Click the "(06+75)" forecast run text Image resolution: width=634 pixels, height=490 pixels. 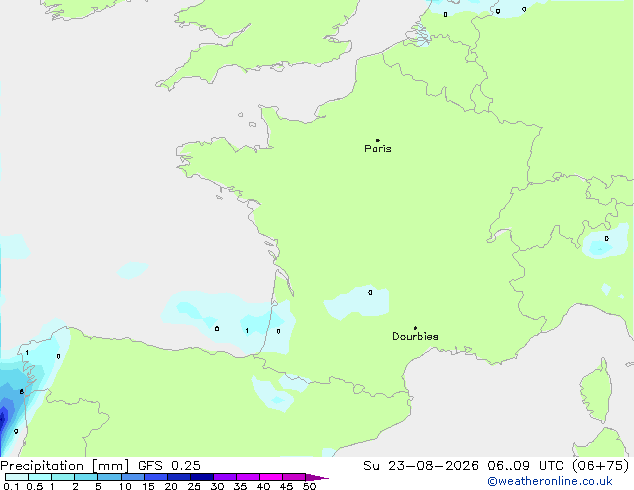click(601, 466)
